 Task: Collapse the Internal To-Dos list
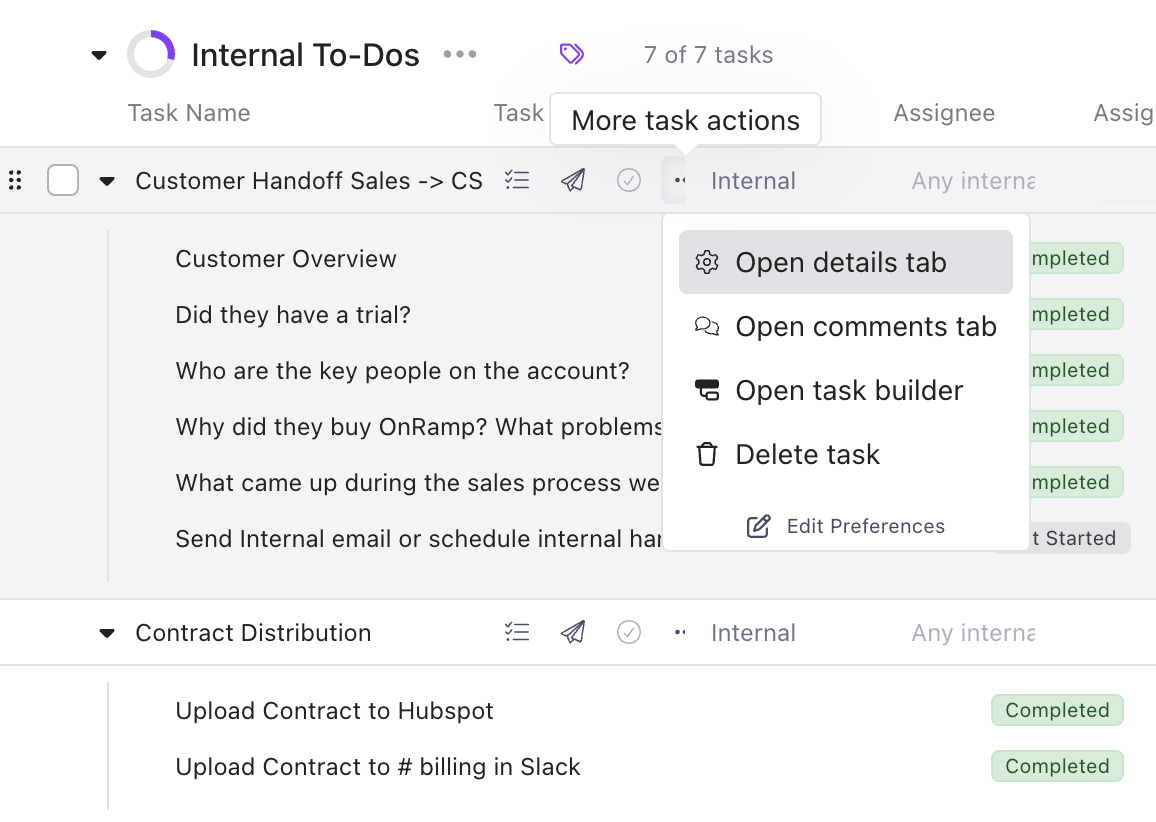tap(97, 55)
